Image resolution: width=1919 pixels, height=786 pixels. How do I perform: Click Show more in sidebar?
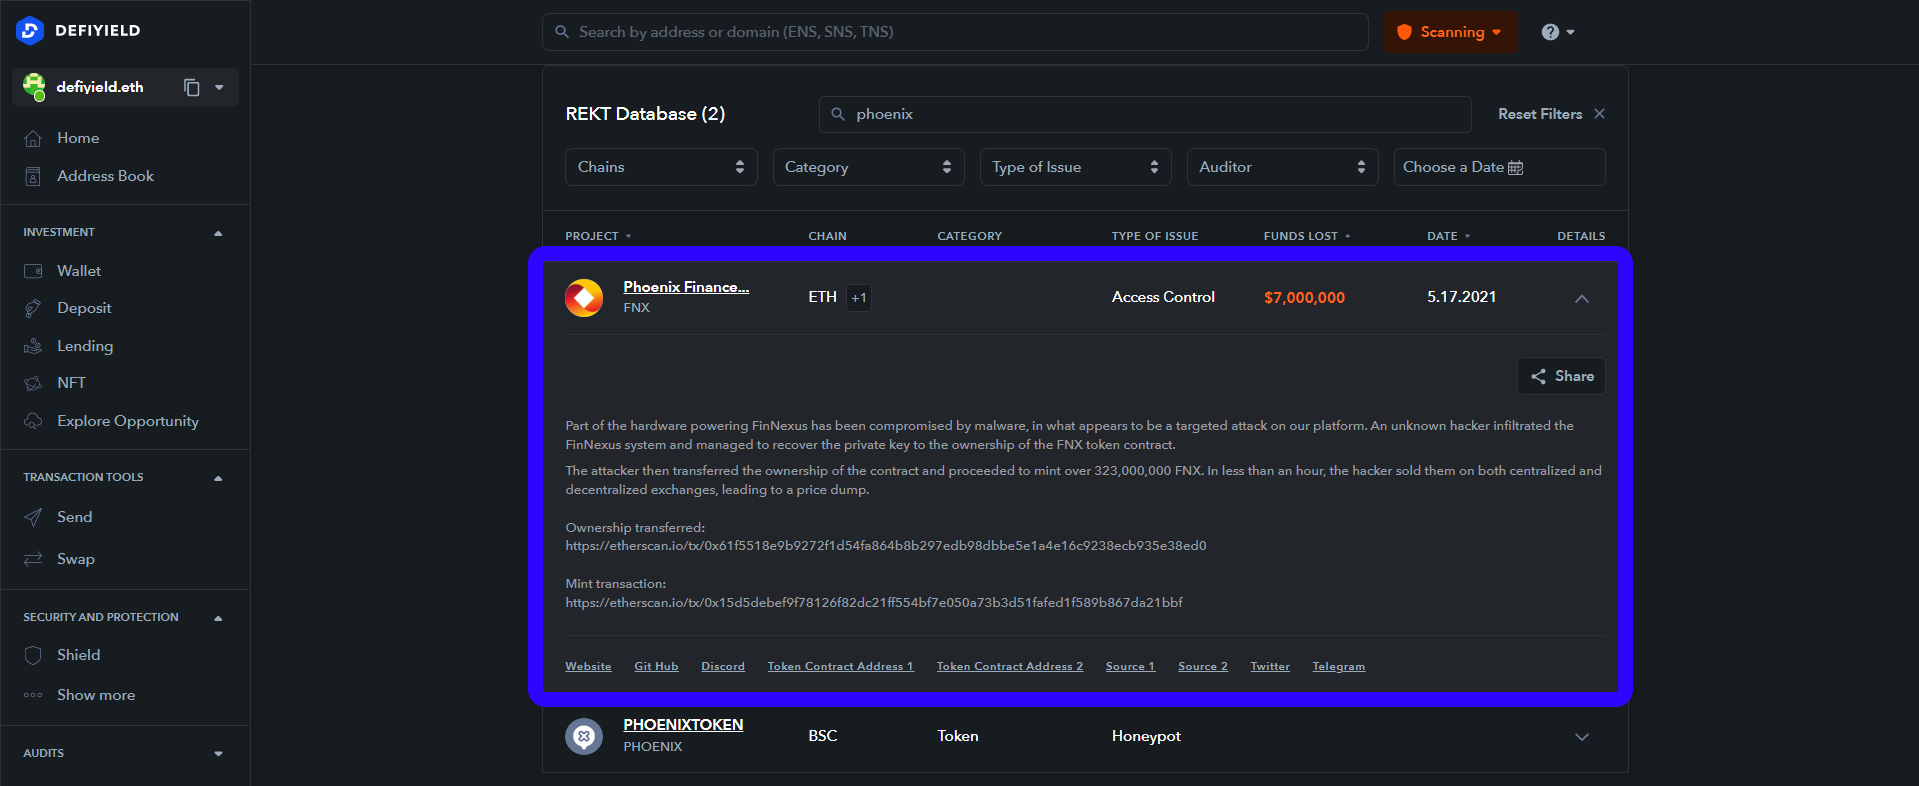click(96, 695)
